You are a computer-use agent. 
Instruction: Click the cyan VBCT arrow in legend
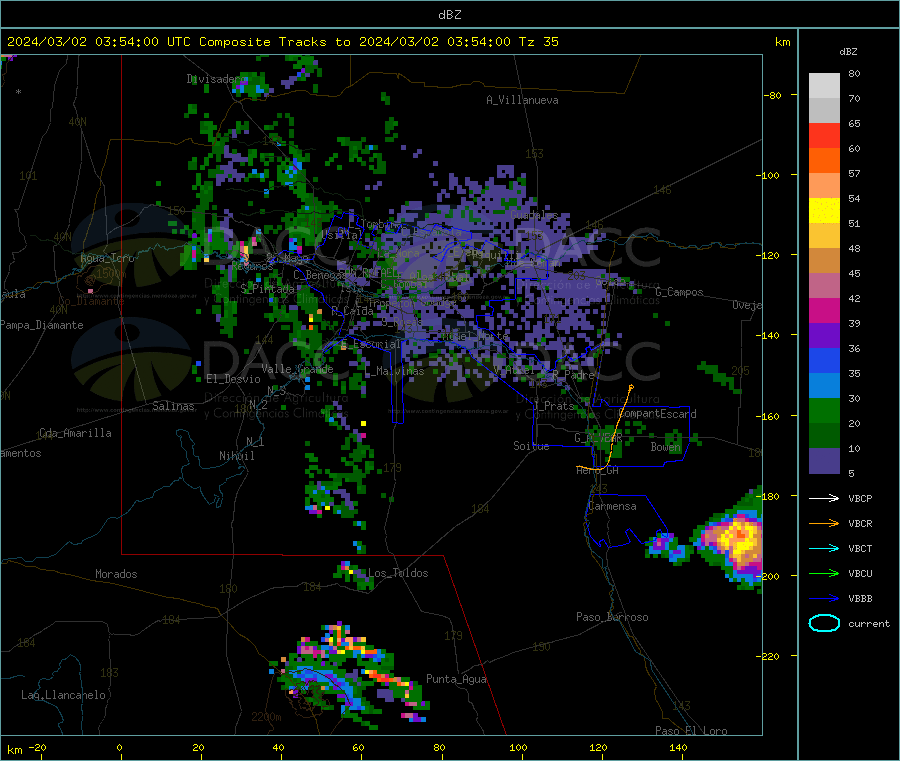(x=824, y=548)
